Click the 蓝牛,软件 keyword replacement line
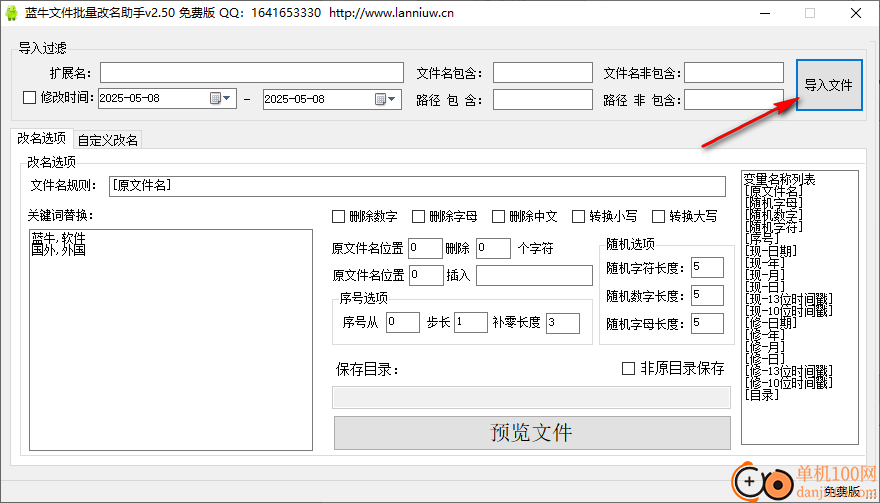Image resolution: width=880 pixels, height=503 pixels. click(59, 238)
